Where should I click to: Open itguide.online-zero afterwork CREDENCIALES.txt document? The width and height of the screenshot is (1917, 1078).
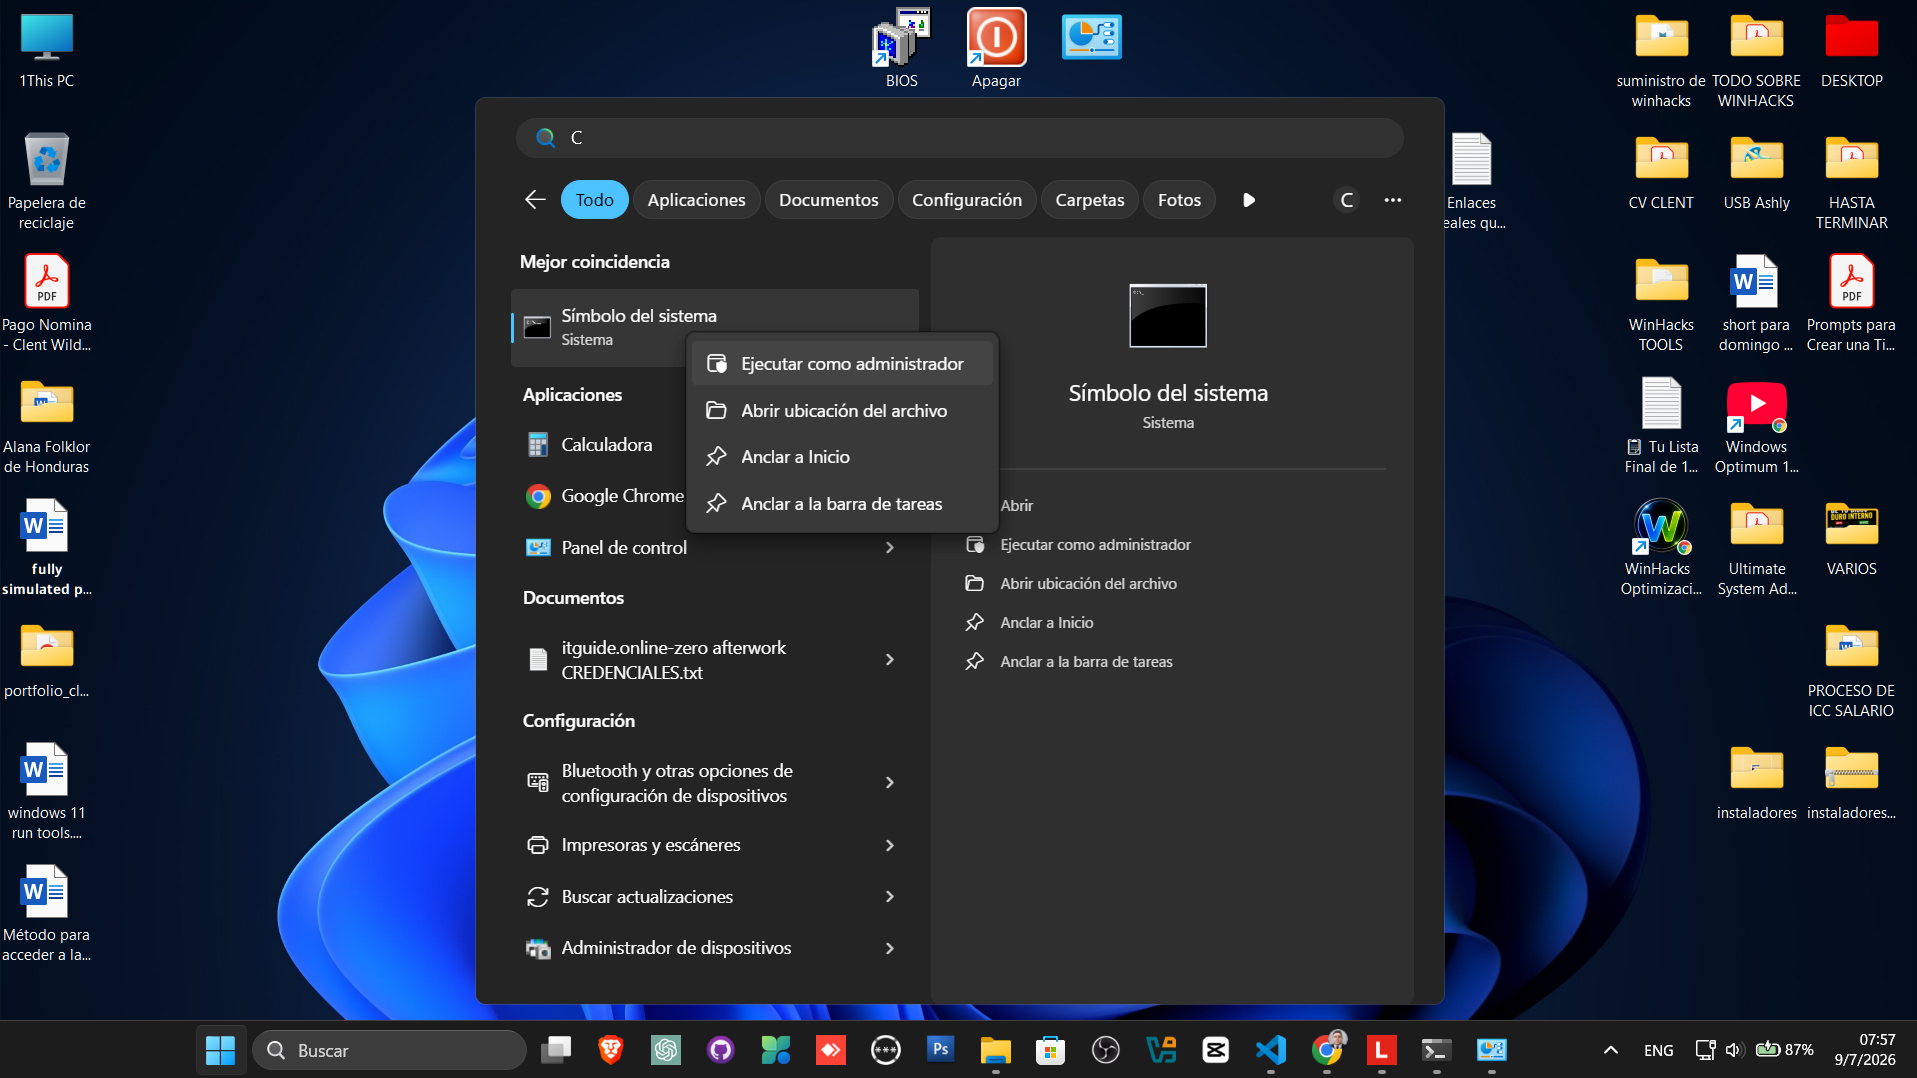(673, 660)
